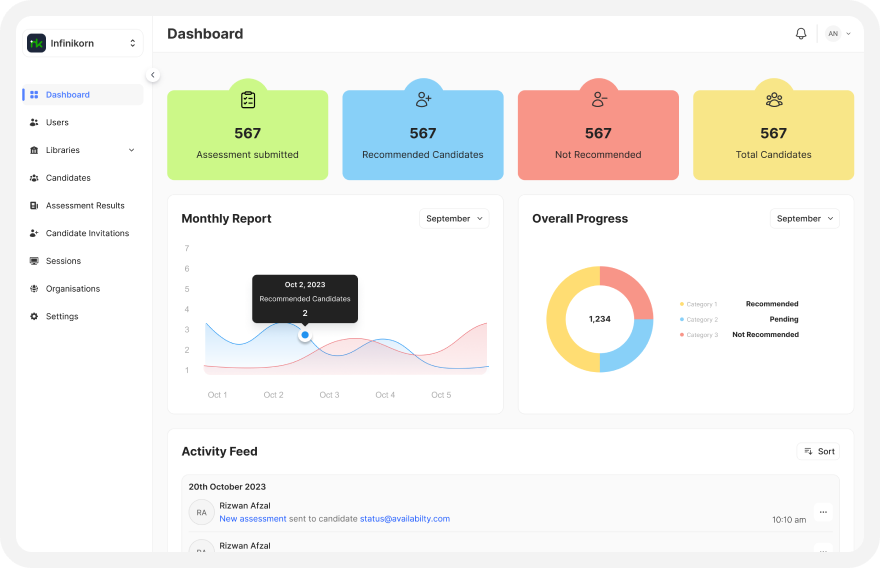Click the Not Recommended person-minus icon
This screenshot has width=880, height=568.
pos(598,99)
